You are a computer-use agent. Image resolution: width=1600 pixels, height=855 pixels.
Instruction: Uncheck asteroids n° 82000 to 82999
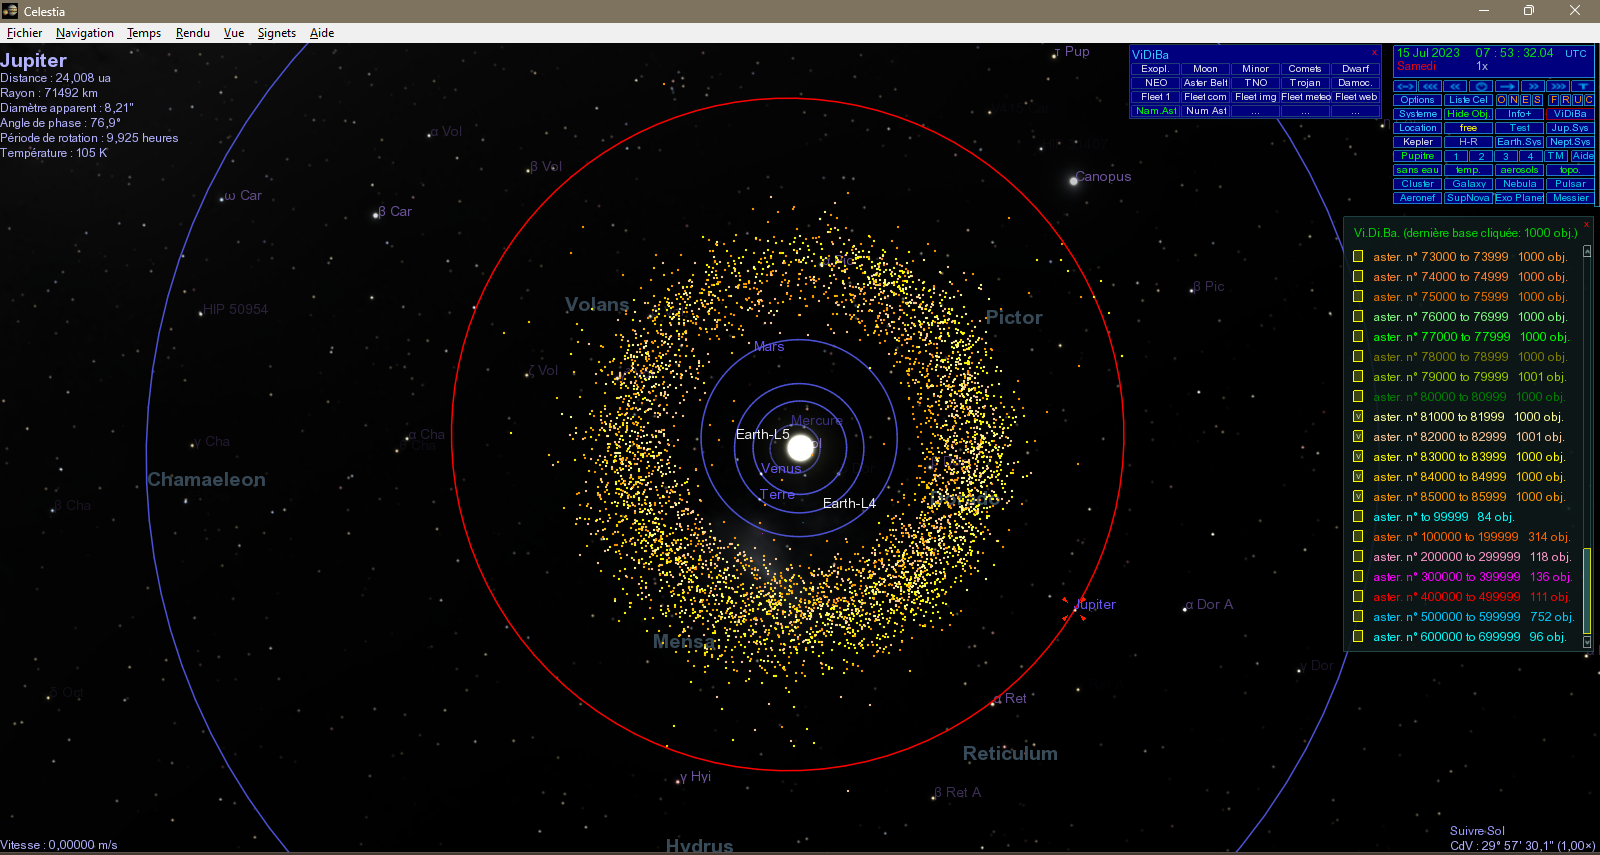(x=1358, y=436)
